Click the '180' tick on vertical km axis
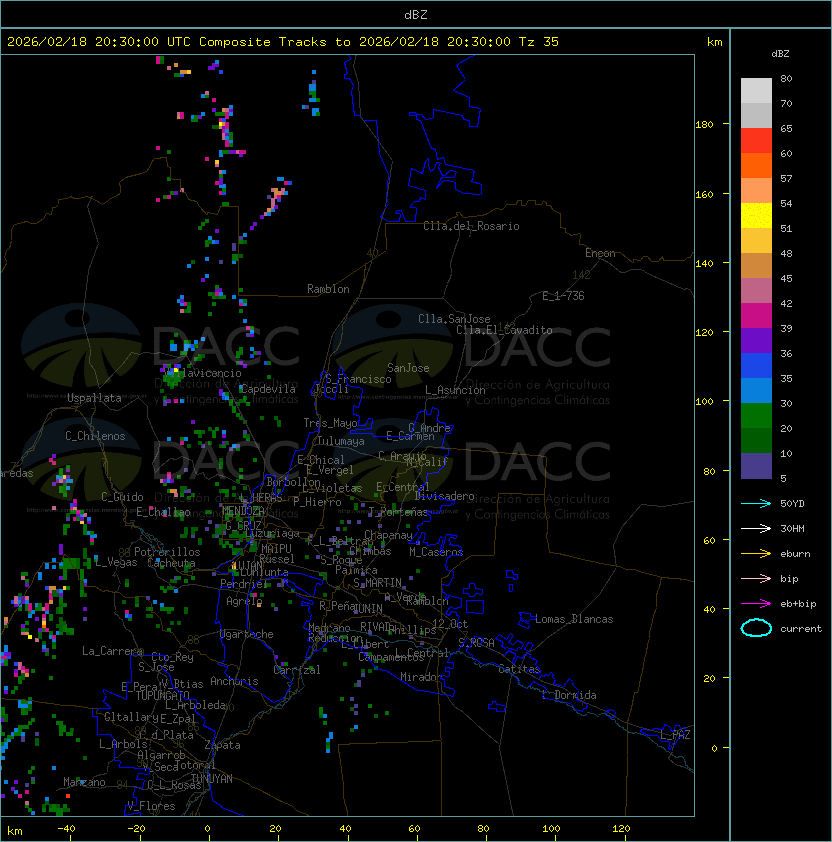The height and width of the screenshot is (842, 832). 704,124
